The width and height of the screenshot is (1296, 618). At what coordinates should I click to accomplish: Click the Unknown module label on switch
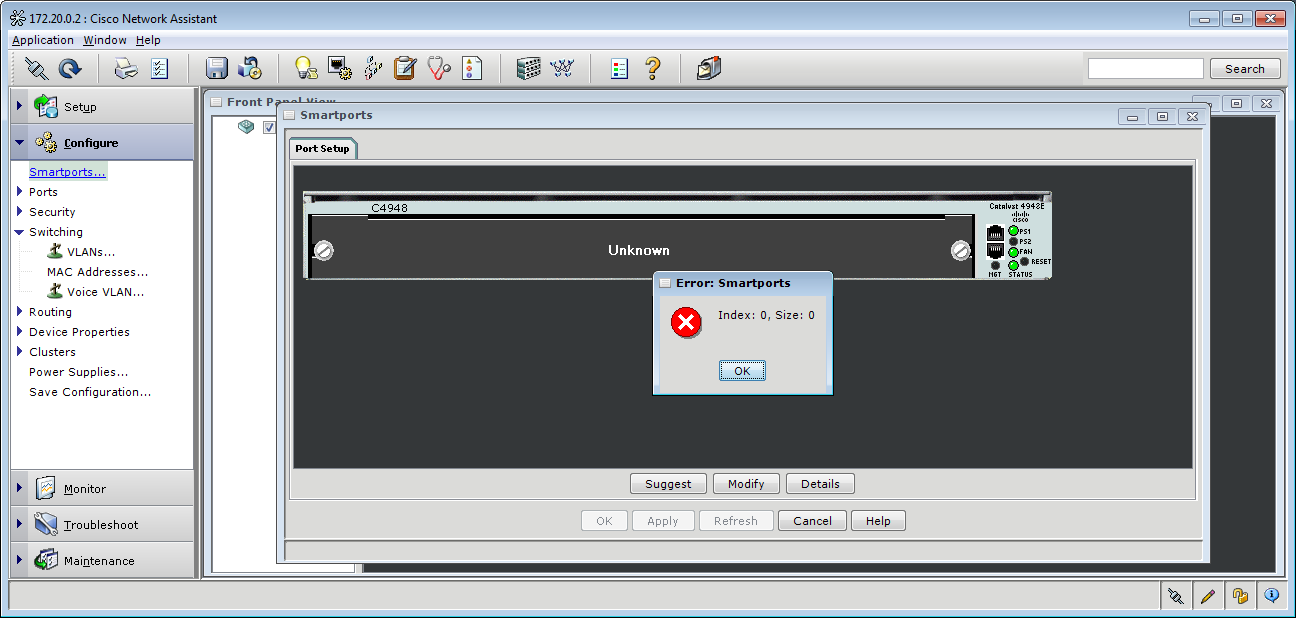coord(639,250)
